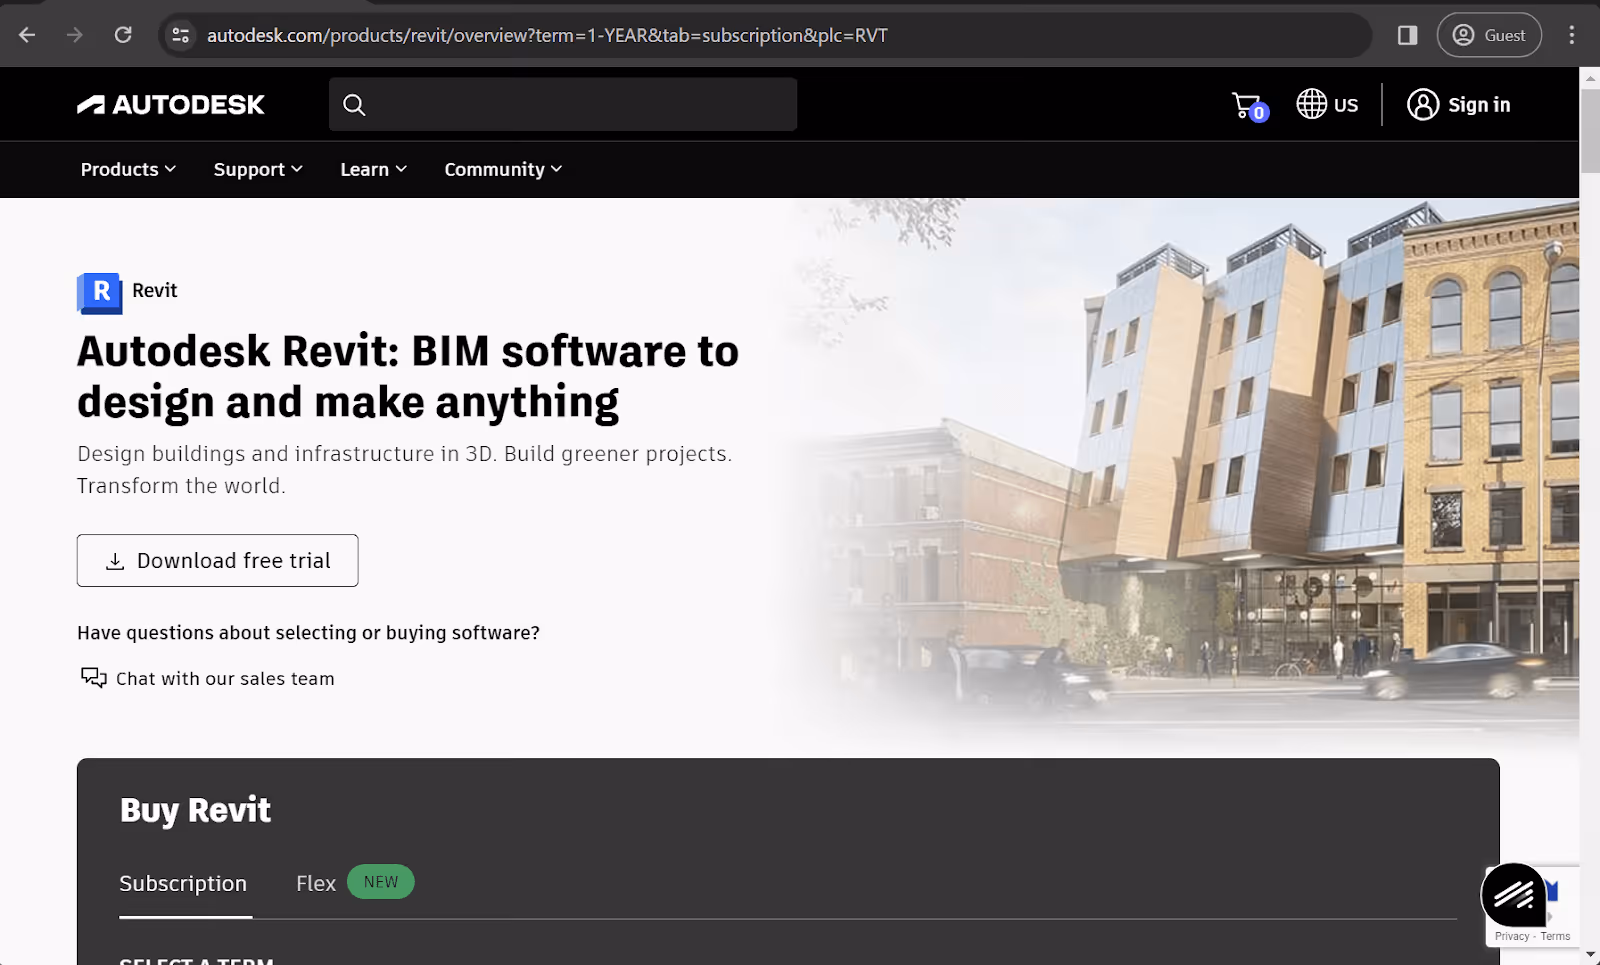
Task: Click the address bar URL
Action: coord(547,35)
